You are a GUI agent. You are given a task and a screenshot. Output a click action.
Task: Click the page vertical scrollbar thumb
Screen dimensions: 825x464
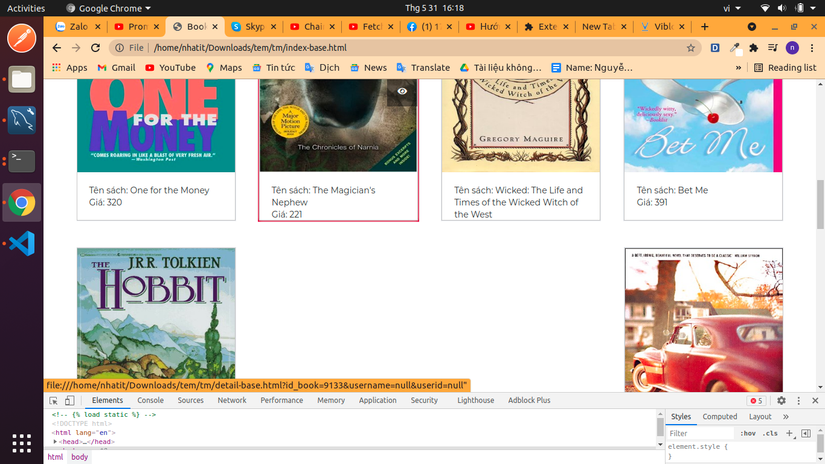[820, 204]
